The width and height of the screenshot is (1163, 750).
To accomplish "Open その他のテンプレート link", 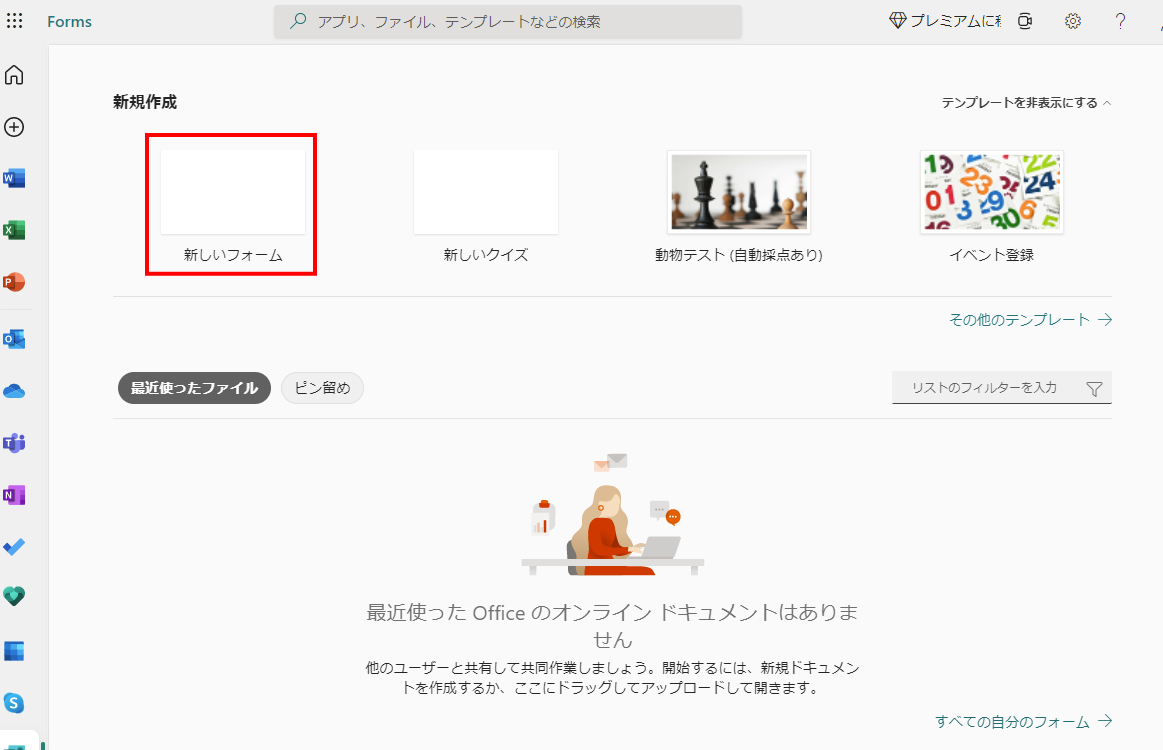I will tap(1030, 320).
